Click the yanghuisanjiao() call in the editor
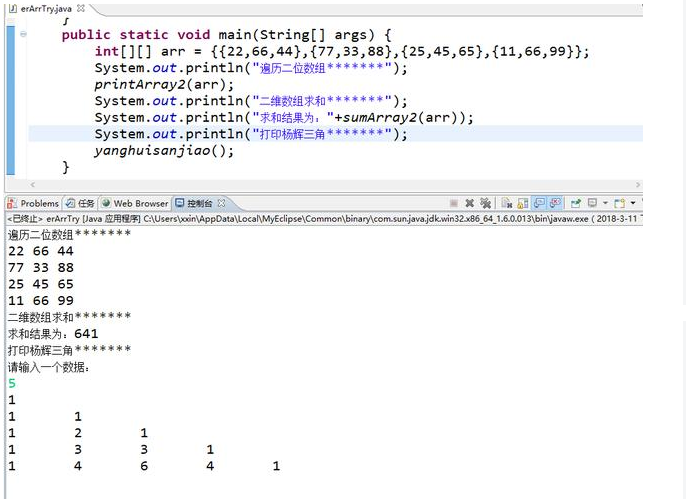Screen dimensions: 686x499 [x=163, y=151]
